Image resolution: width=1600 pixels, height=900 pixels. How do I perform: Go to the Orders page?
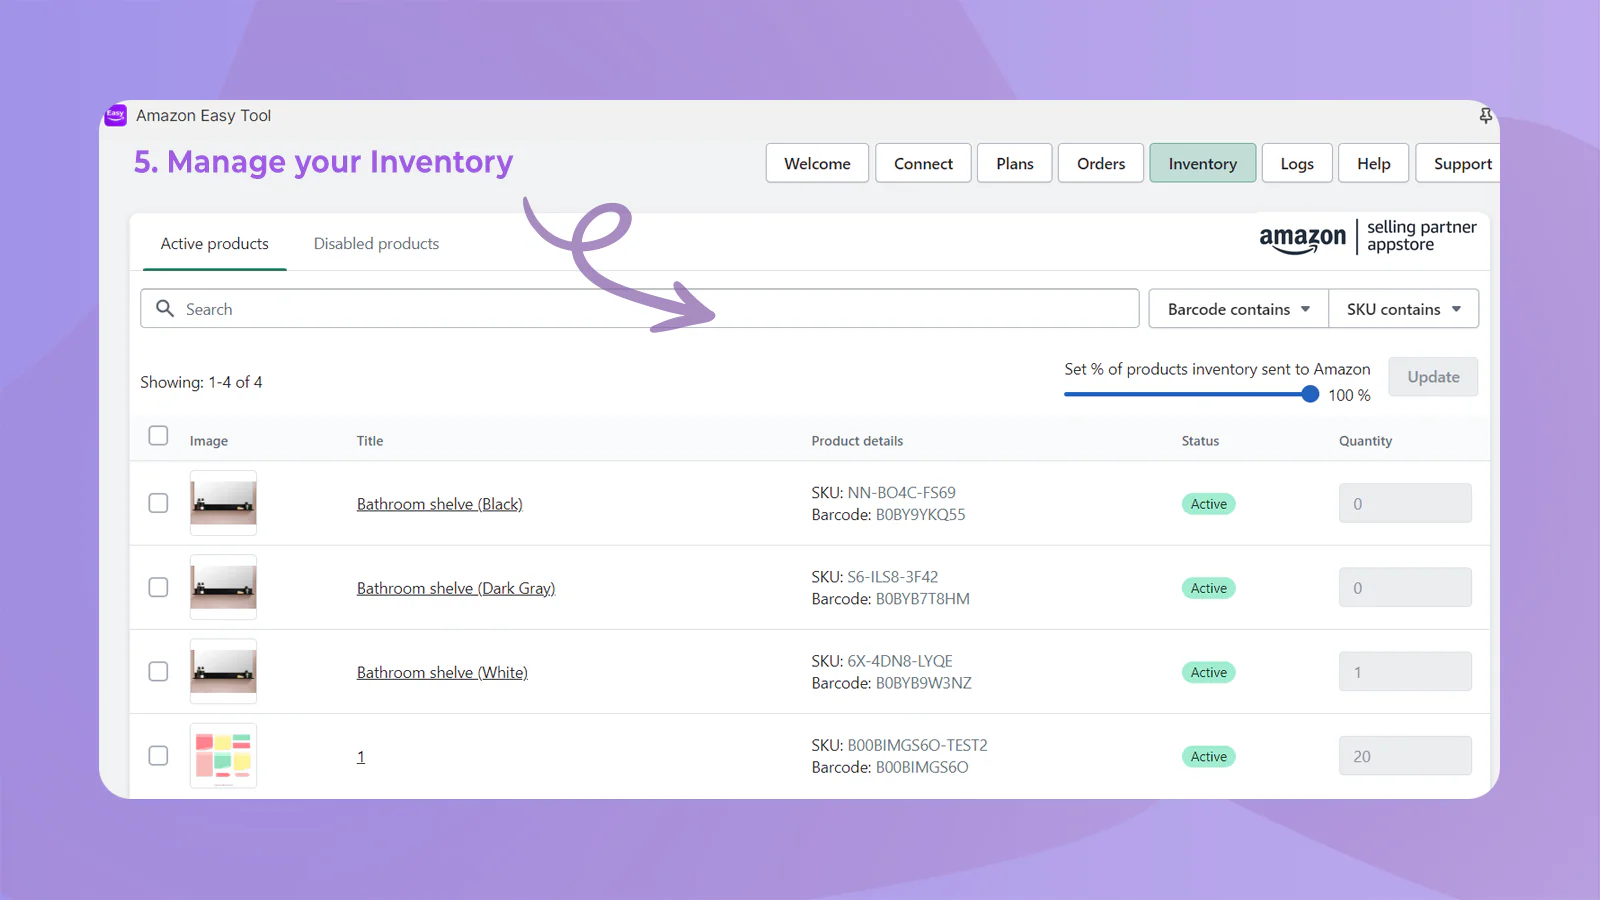(x=1100, y=164)
